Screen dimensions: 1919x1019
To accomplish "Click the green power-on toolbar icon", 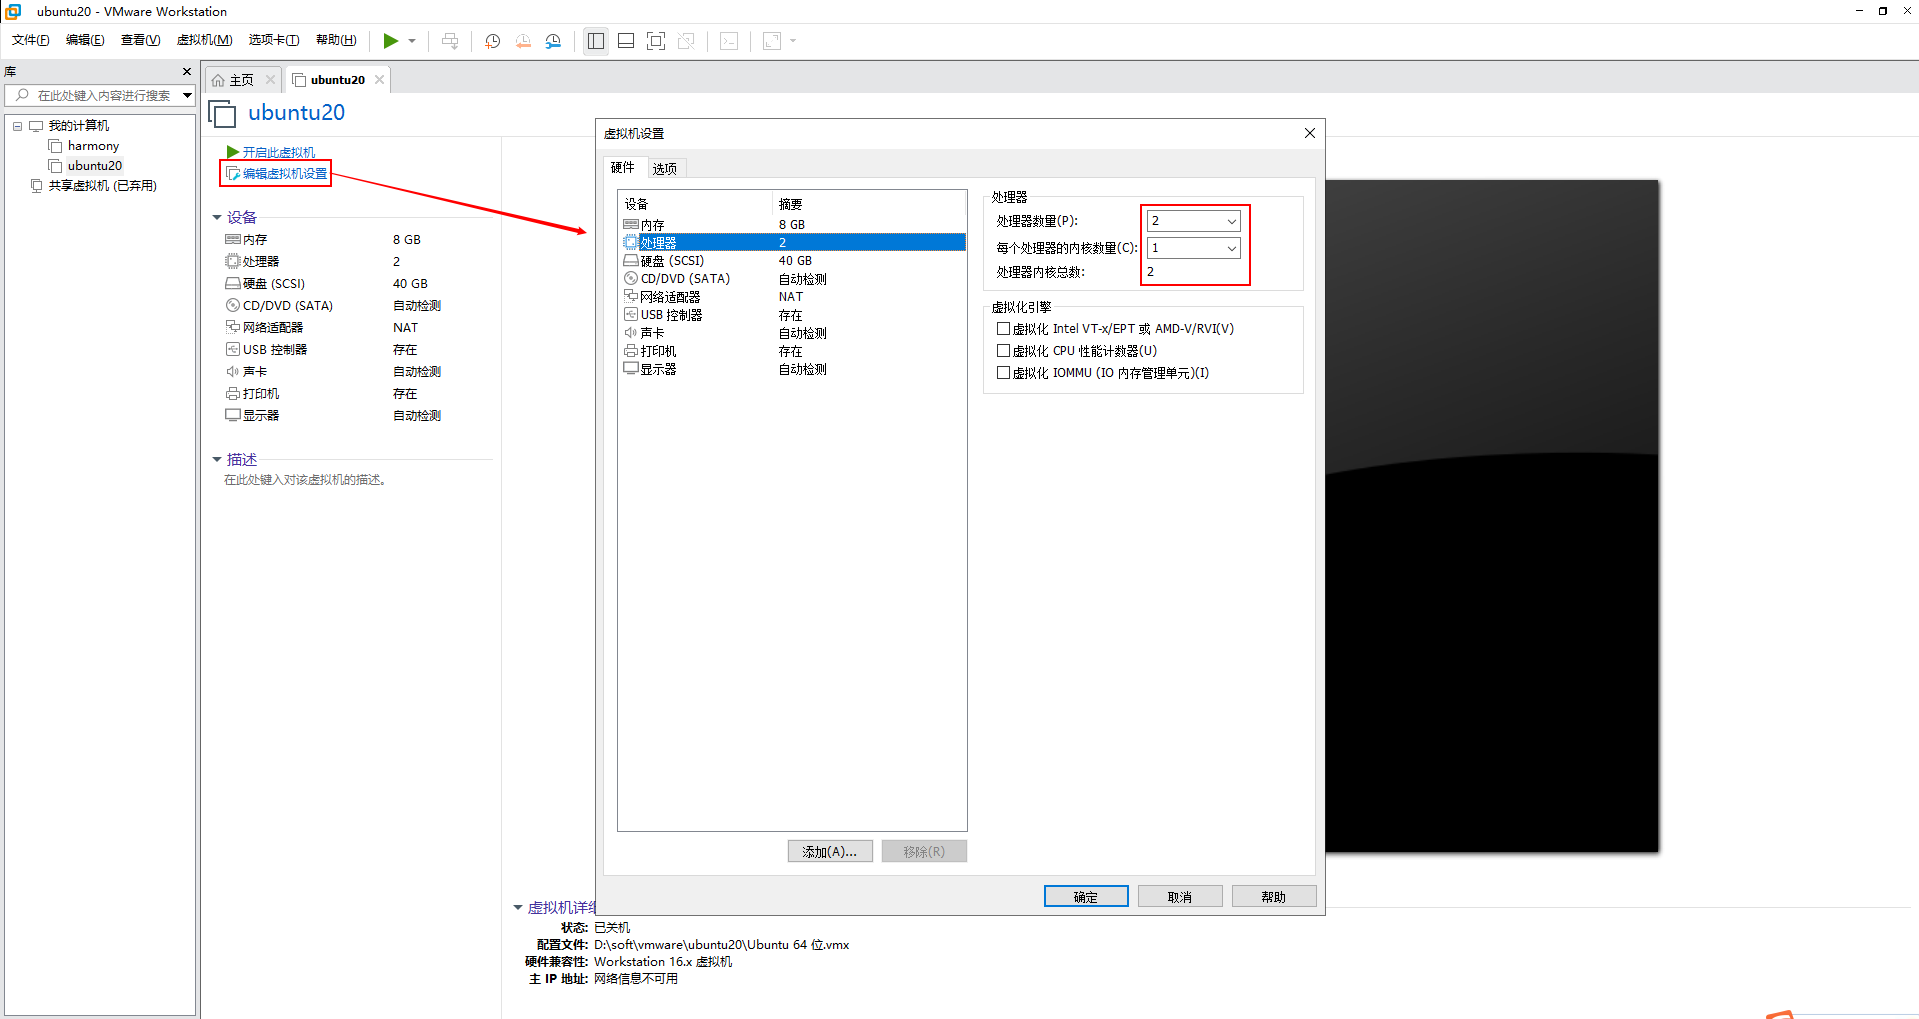I will [x=391, y=41].
